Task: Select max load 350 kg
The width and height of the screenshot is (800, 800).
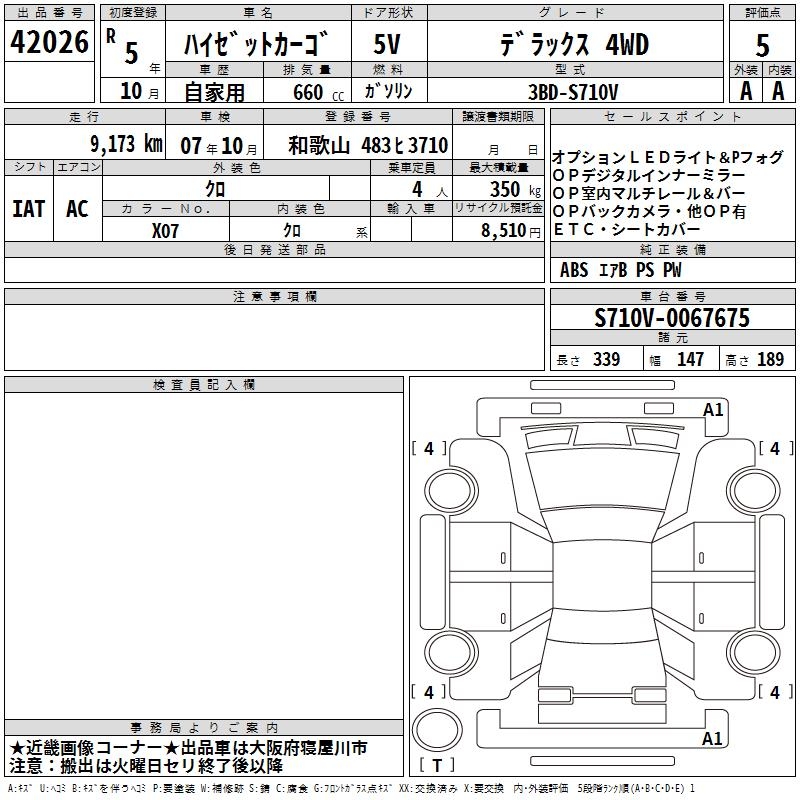Action: tap(515, 189)
